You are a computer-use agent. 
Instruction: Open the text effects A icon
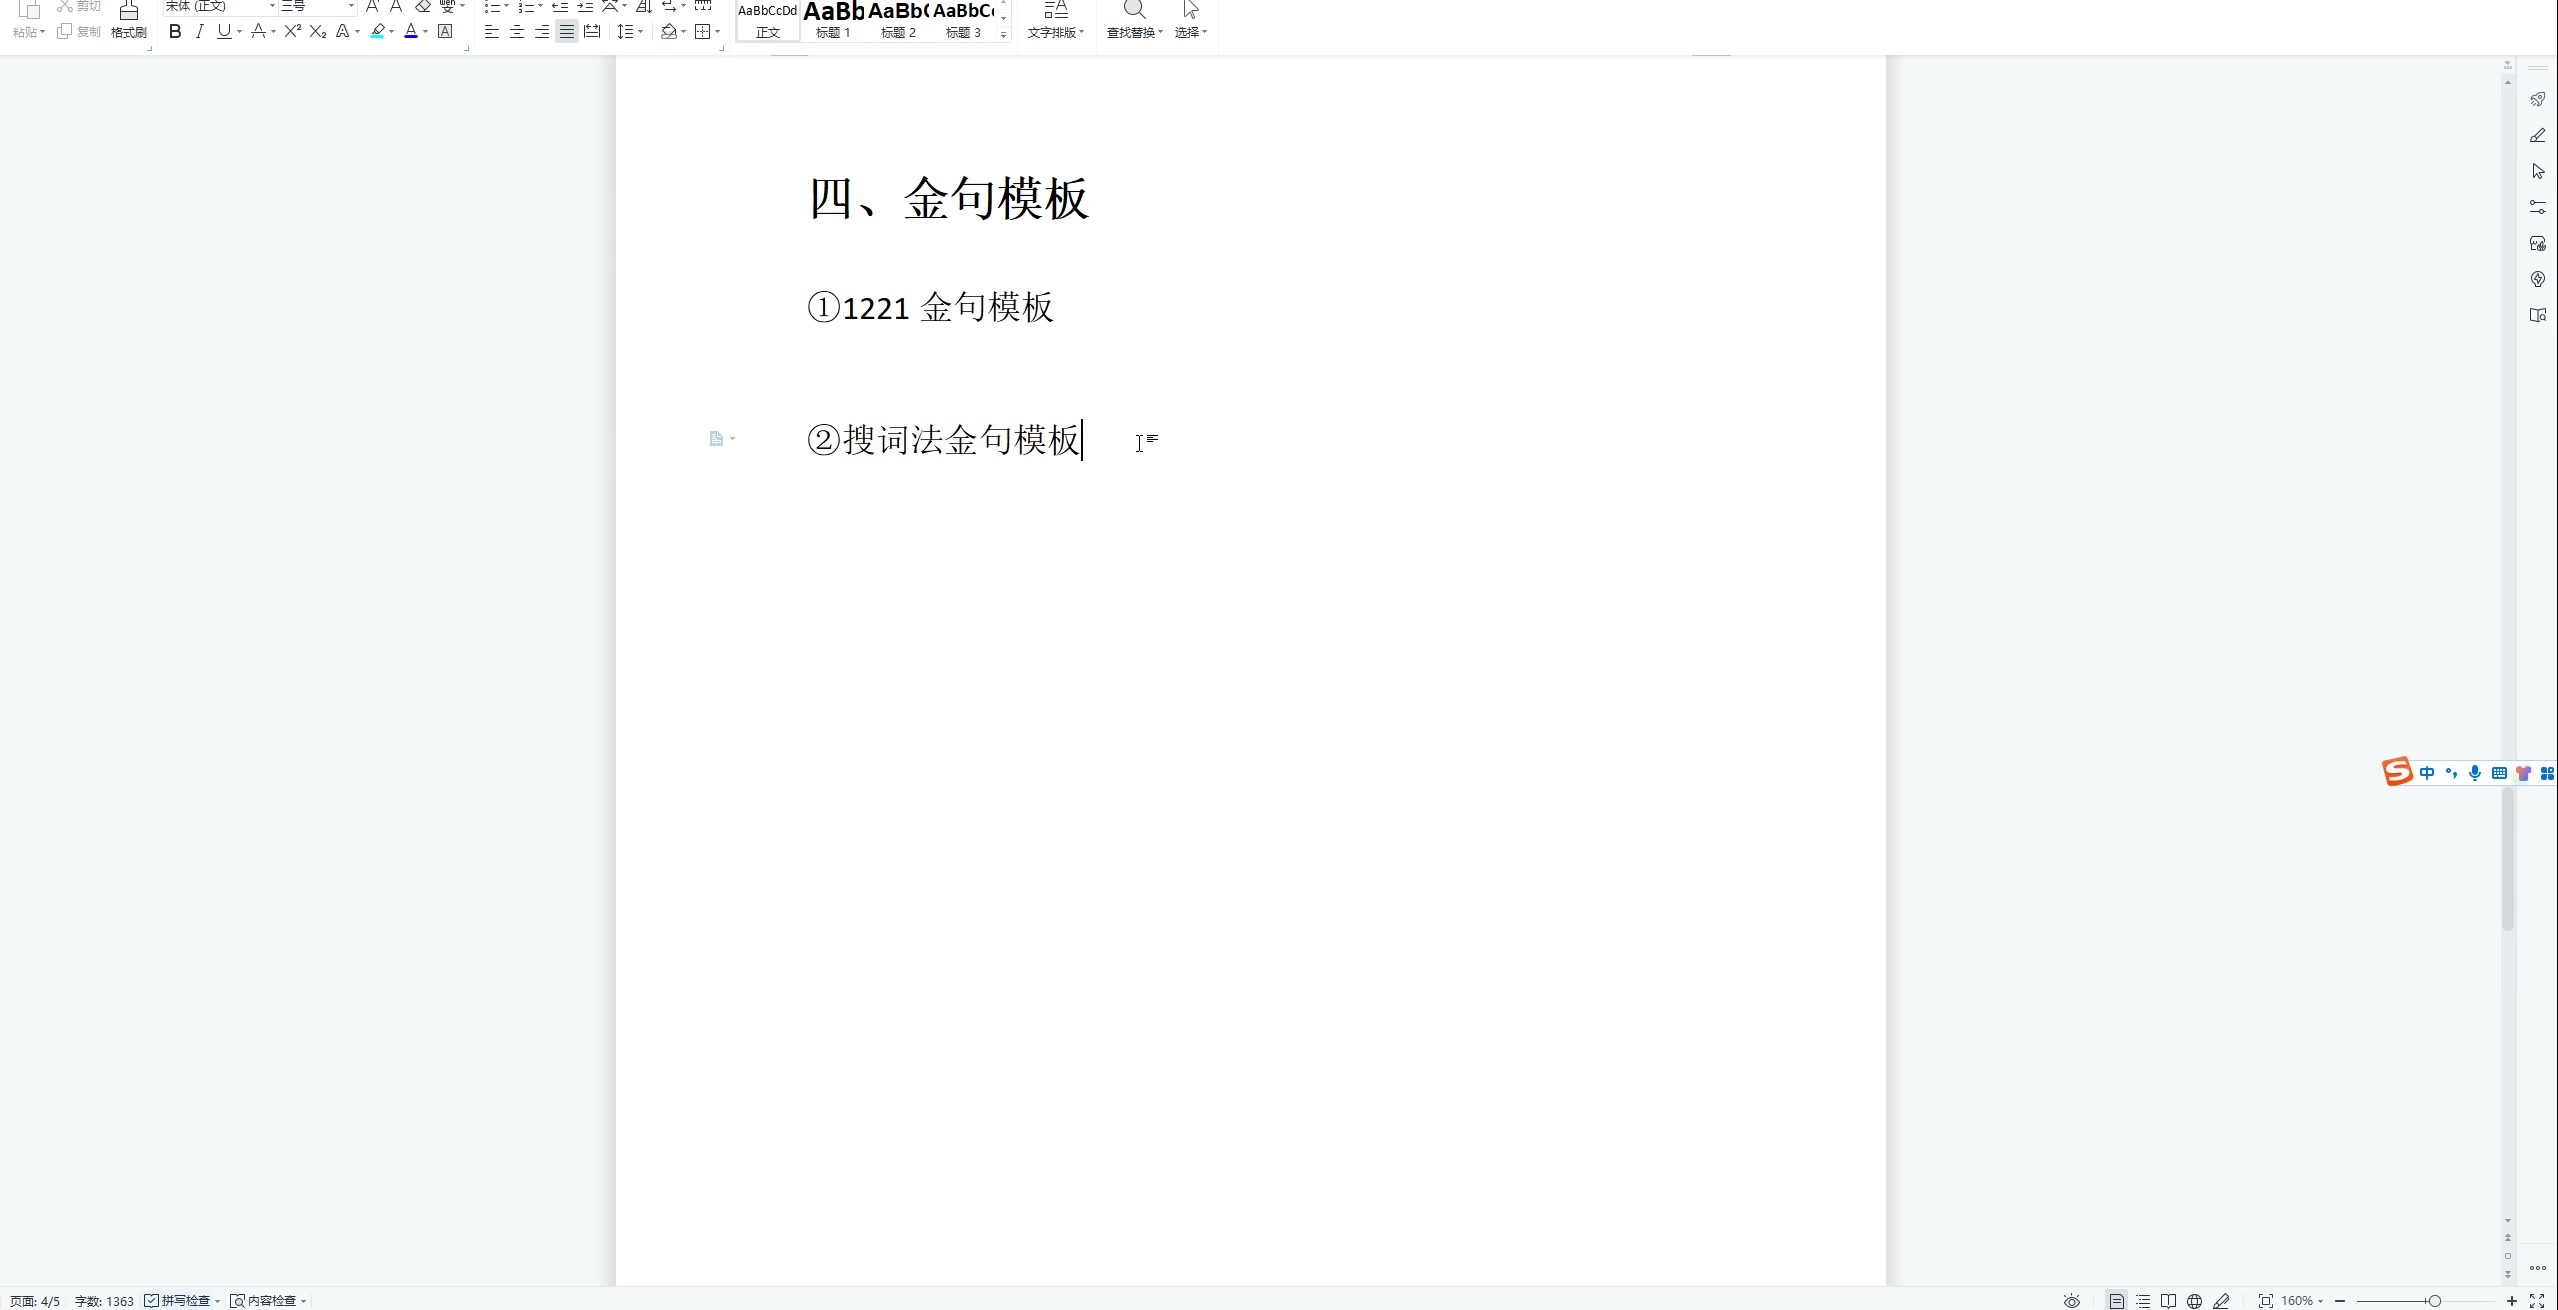pos(343,31)
